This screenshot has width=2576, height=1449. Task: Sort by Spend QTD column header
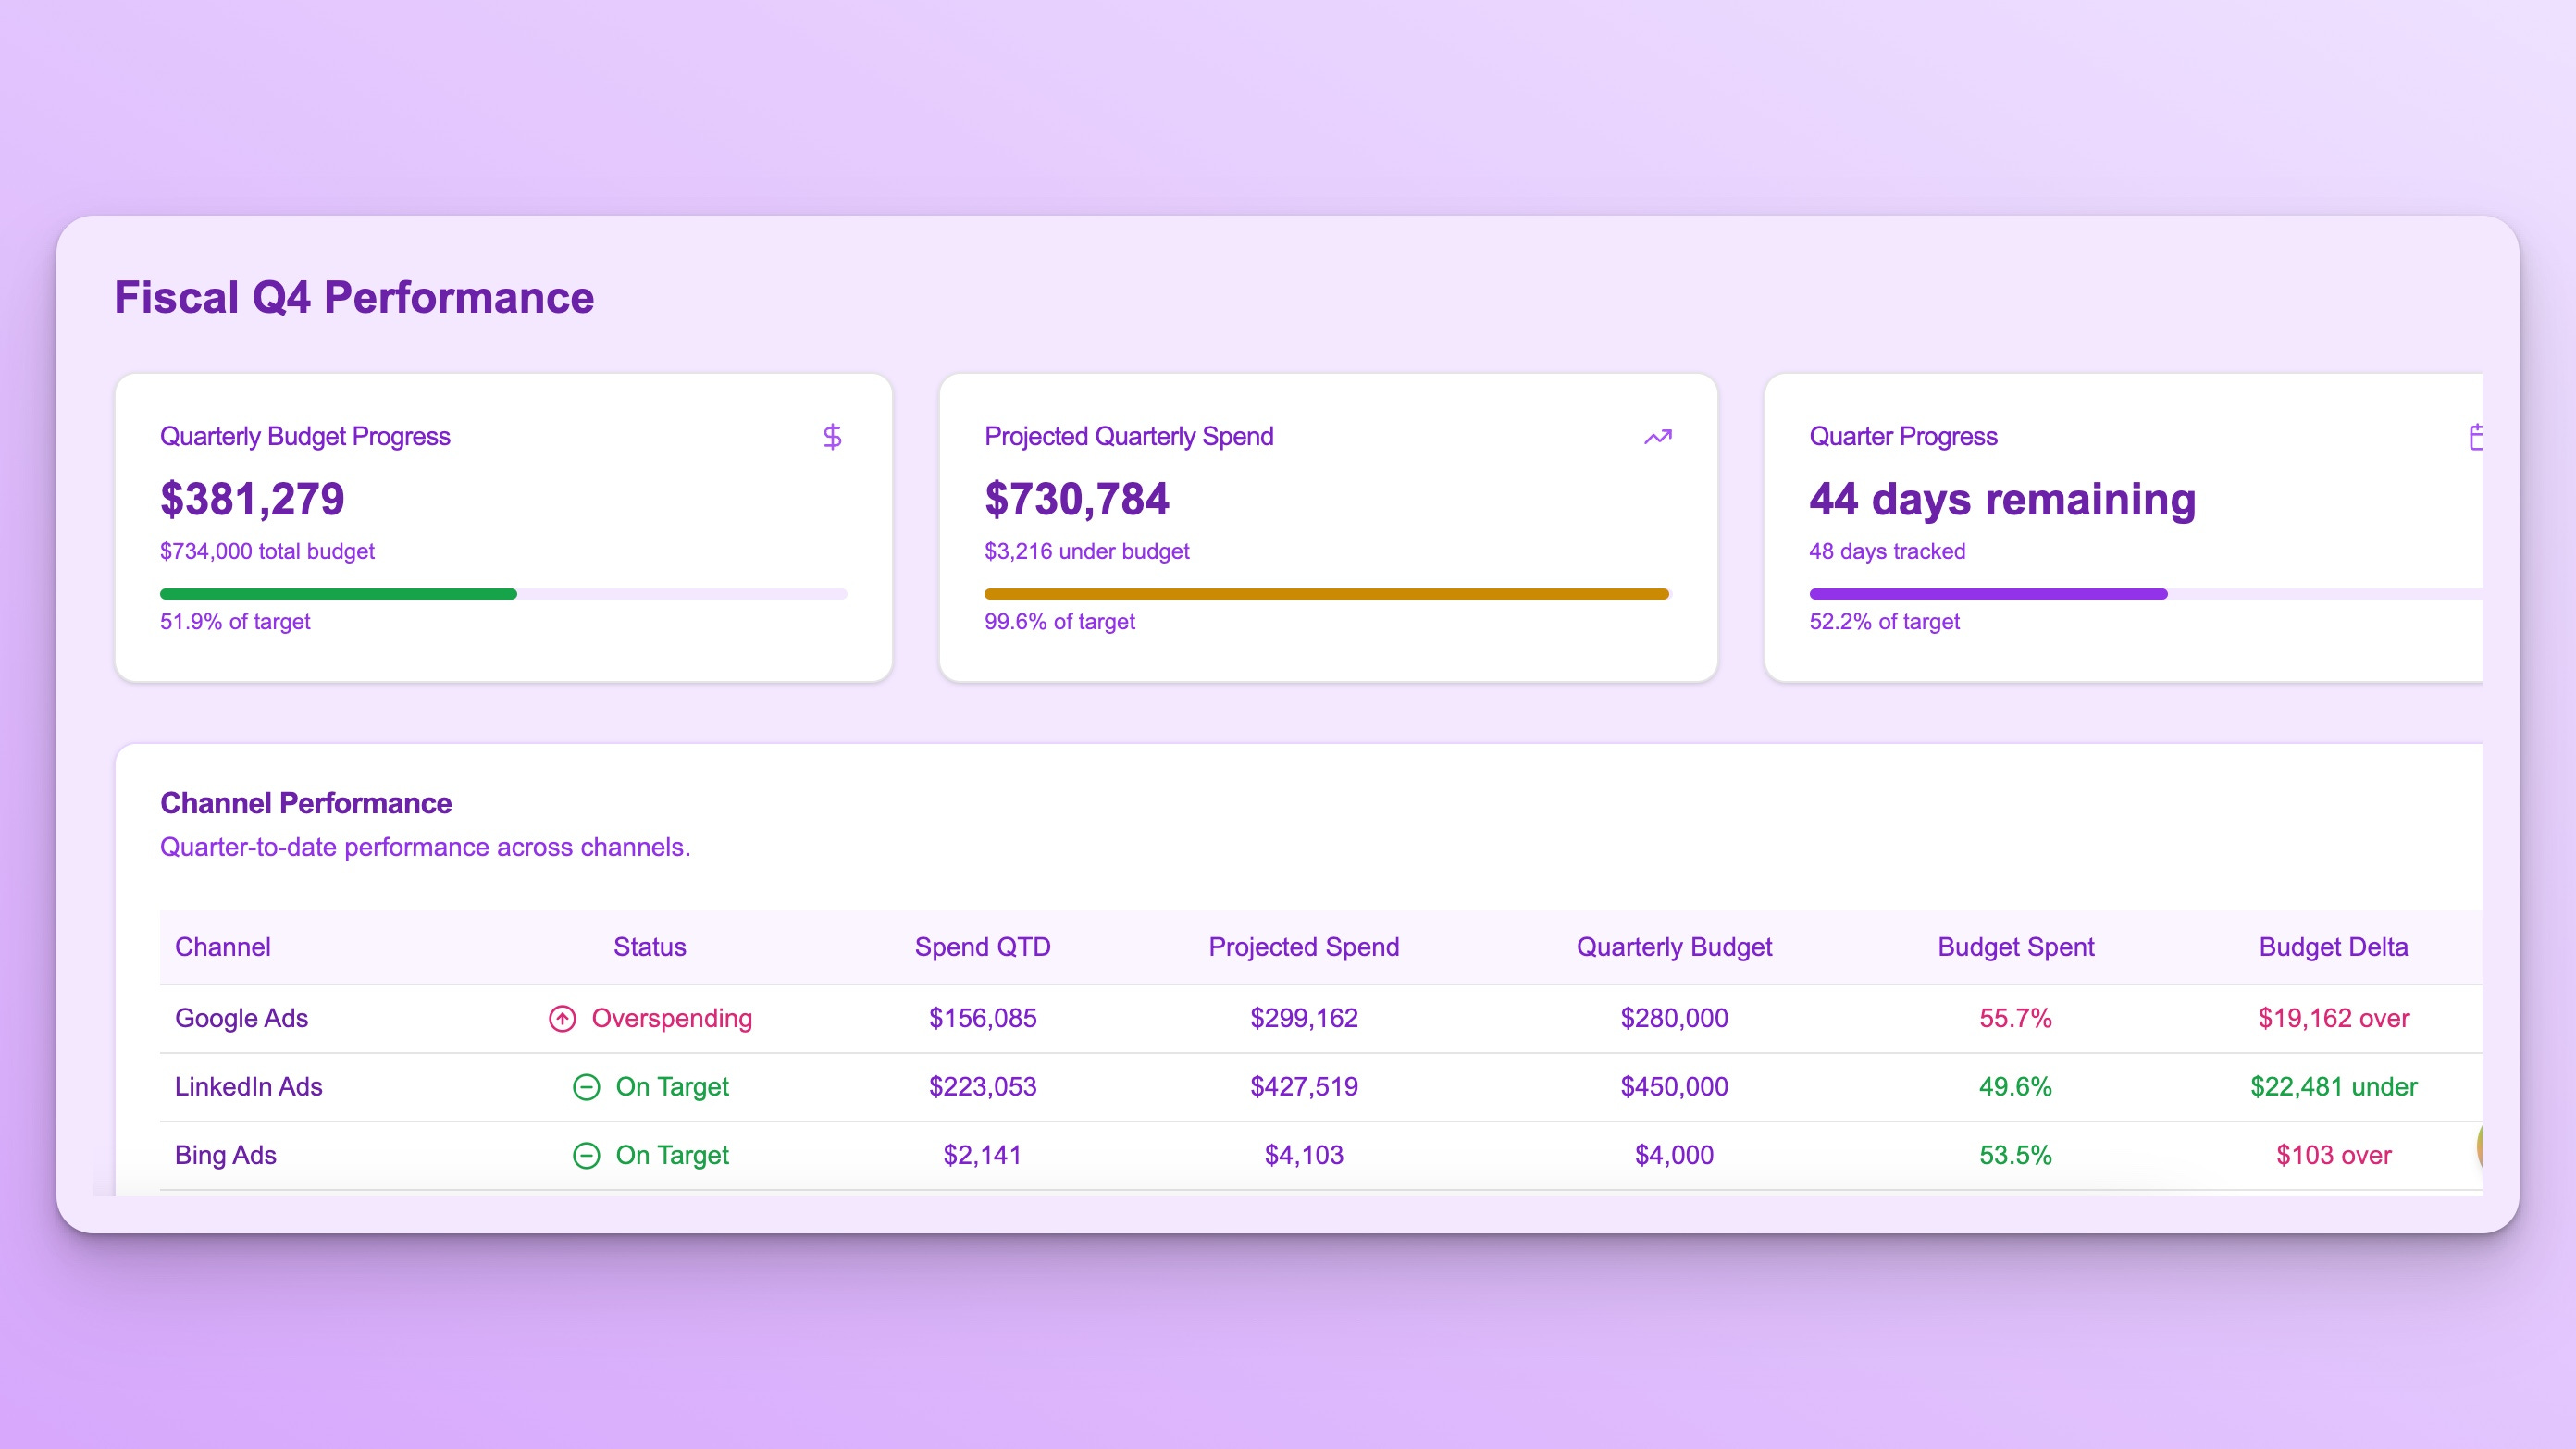click(982, 947)
